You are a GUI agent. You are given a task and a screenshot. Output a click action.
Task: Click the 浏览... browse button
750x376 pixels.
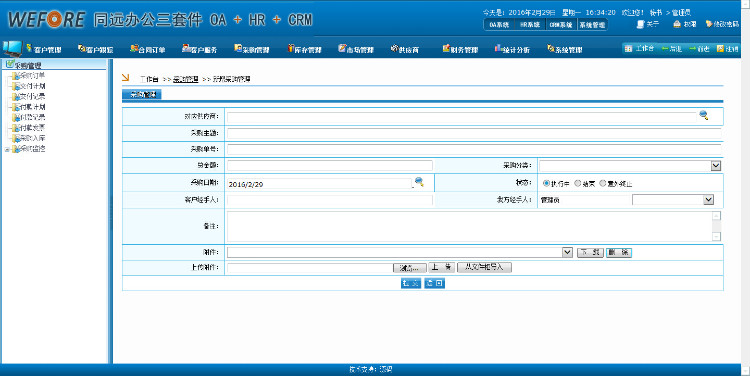click(x=409, y=268)
